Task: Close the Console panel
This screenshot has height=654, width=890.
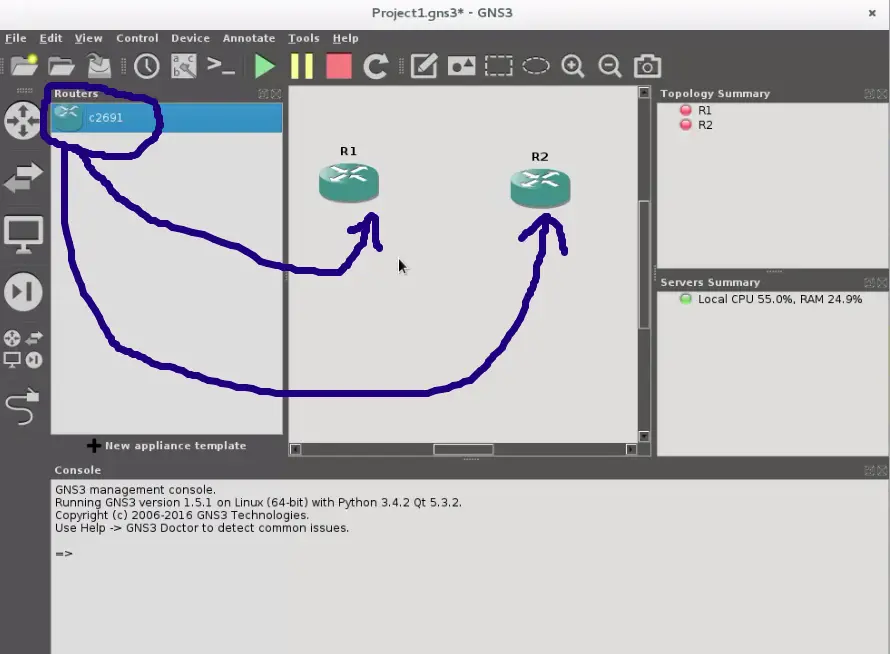Action: tap(882, 470)
